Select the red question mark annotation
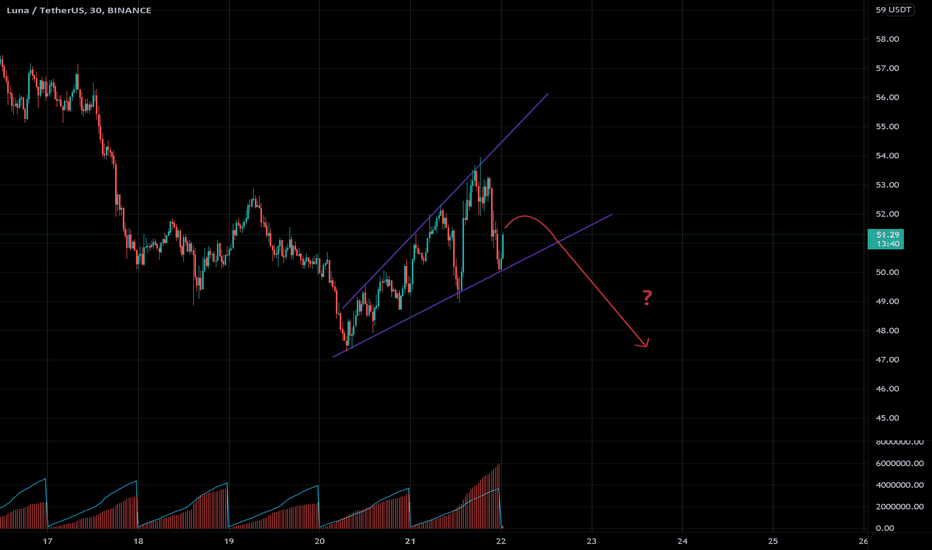The image size is (932, 550). point(647,297)
